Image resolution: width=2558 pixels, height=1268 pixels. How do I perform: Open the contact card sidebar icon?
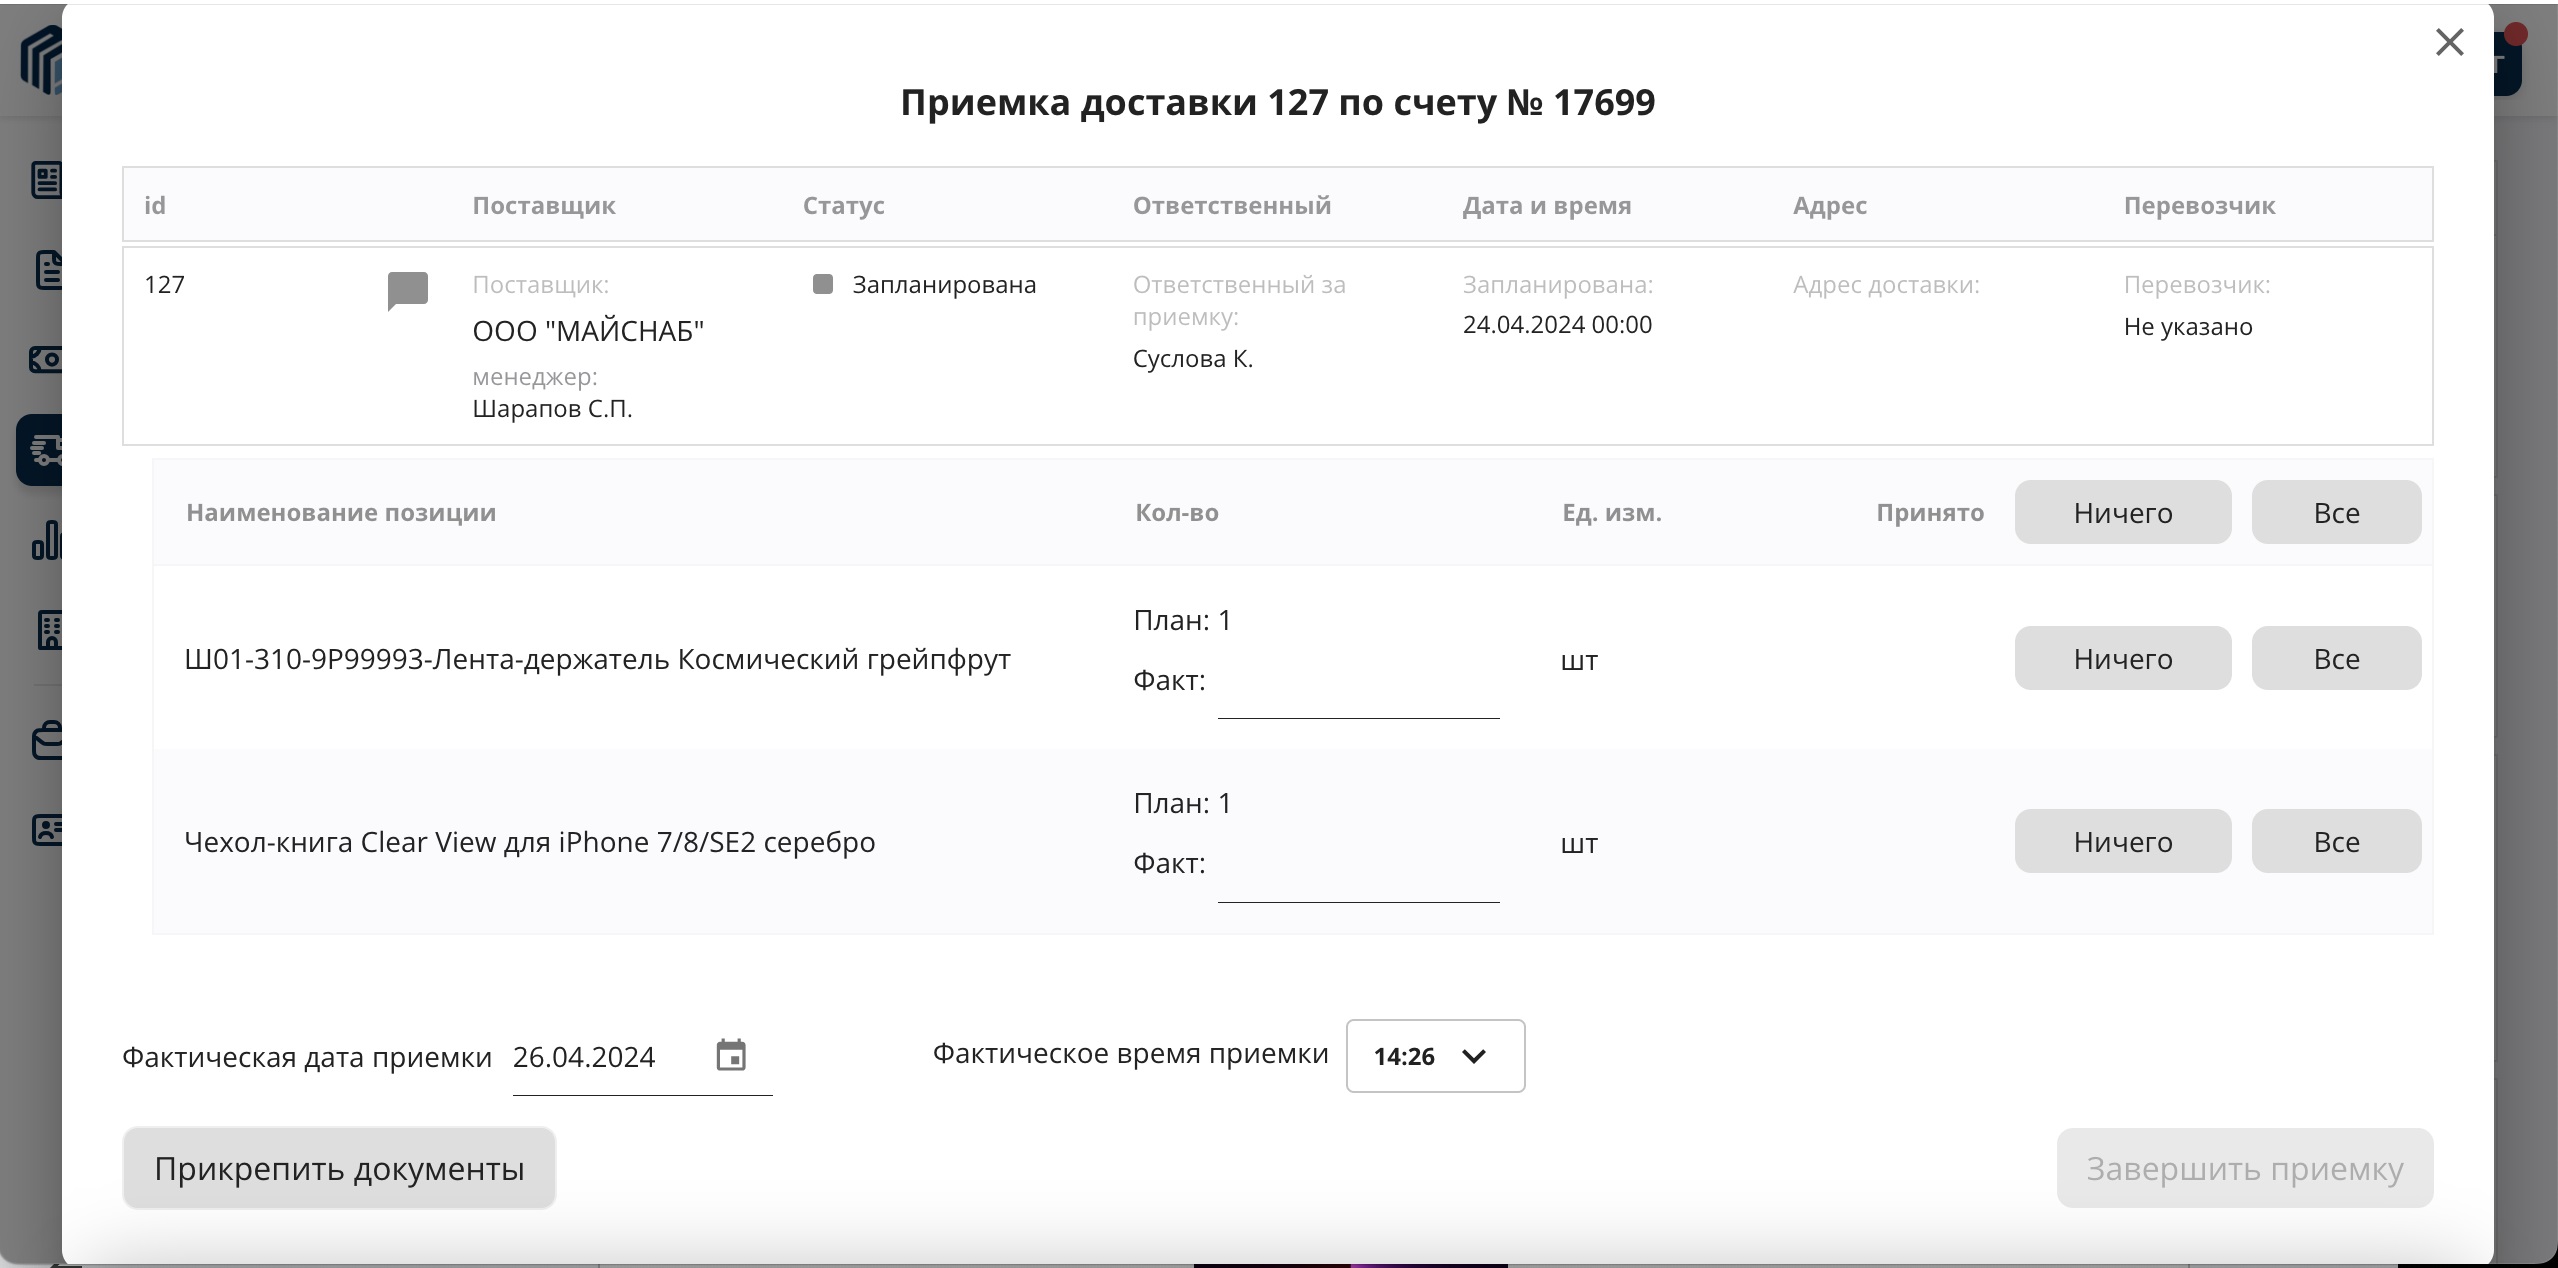pos(45,830)
